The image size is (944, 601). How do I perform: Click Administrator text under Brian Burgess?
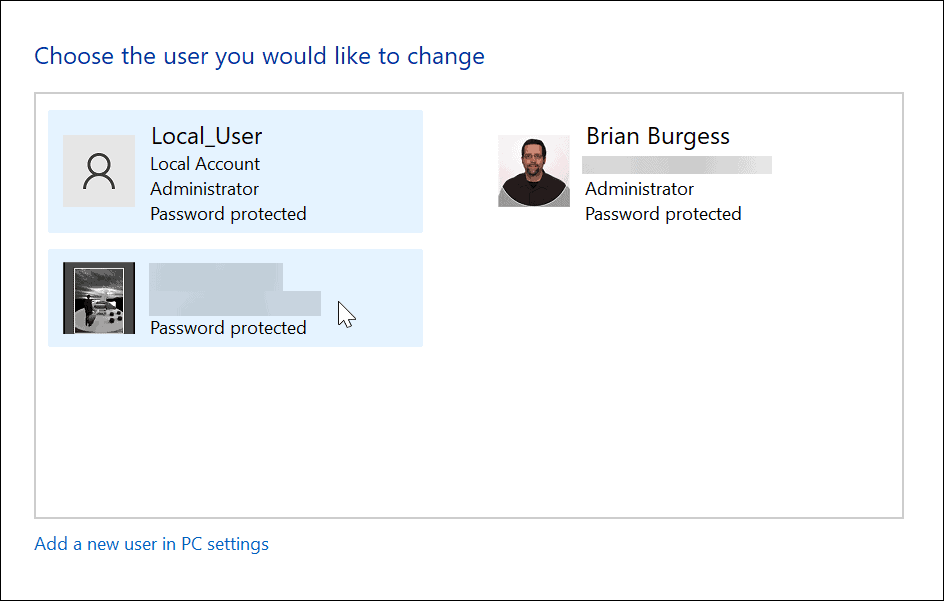point(639,188)
